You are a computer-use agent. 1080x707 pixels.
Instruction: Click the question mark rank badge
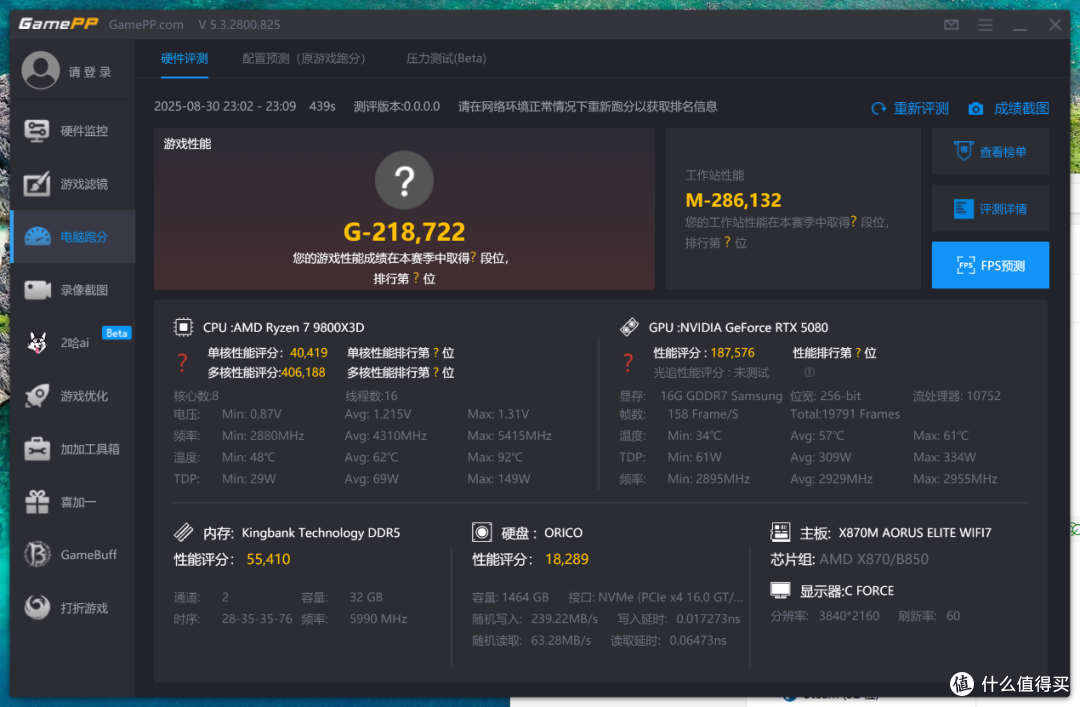(x=404, y=180)
